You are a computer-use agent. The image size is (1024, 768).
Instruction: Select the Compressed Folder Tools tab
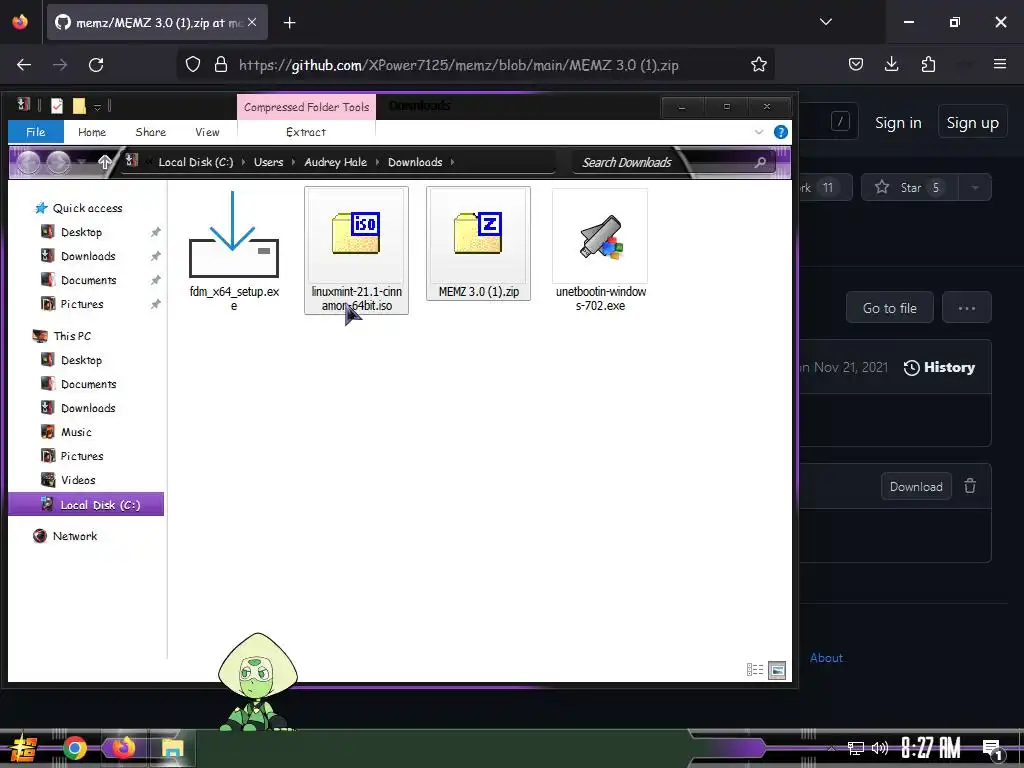tap(306, 107)
